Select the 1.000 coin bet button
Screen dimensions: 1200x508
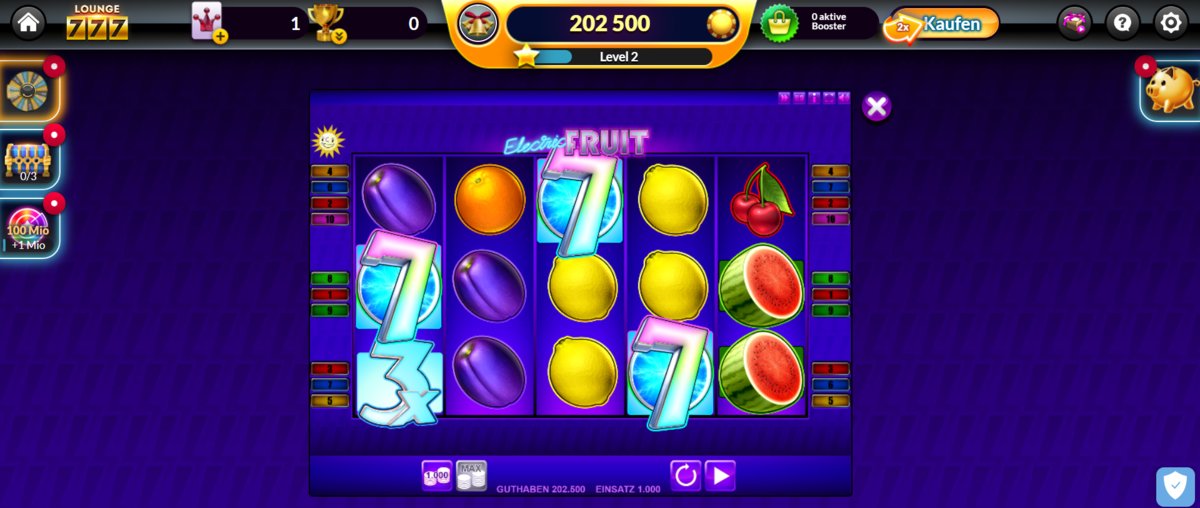pyautogui.click(x=437, y=476)
